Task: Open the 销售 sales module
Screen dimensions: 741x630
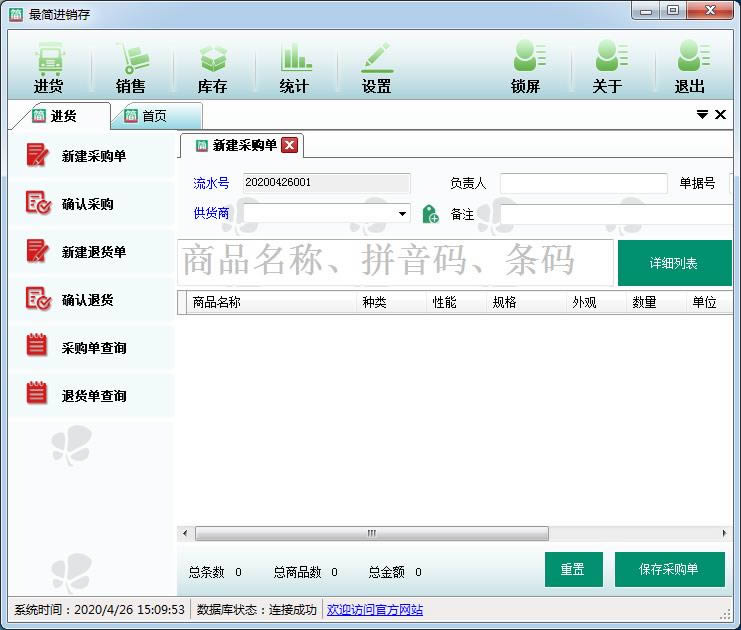Action: coord(131,68)
